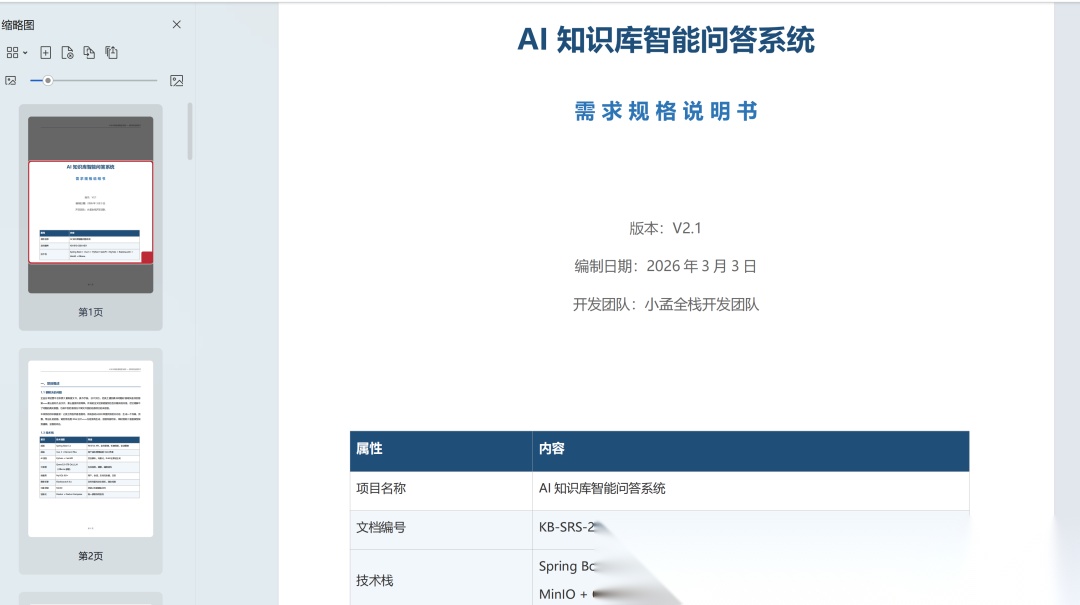Click the replace page icon

coord(90,52)
